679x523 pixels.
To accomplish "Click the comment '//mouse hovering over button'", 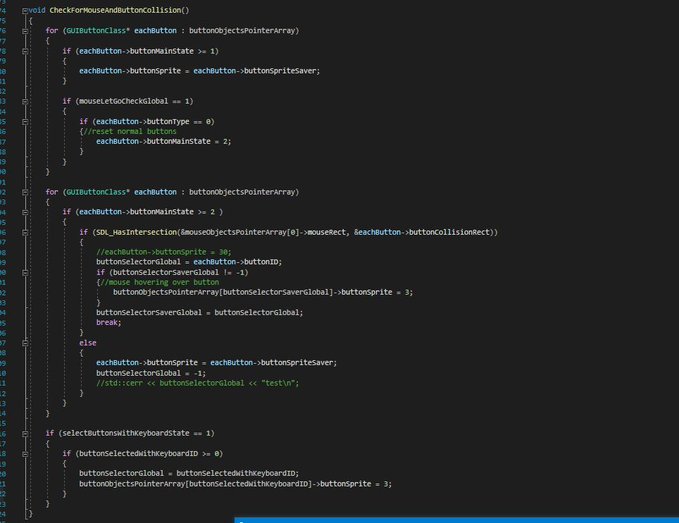I will point(159,282).
